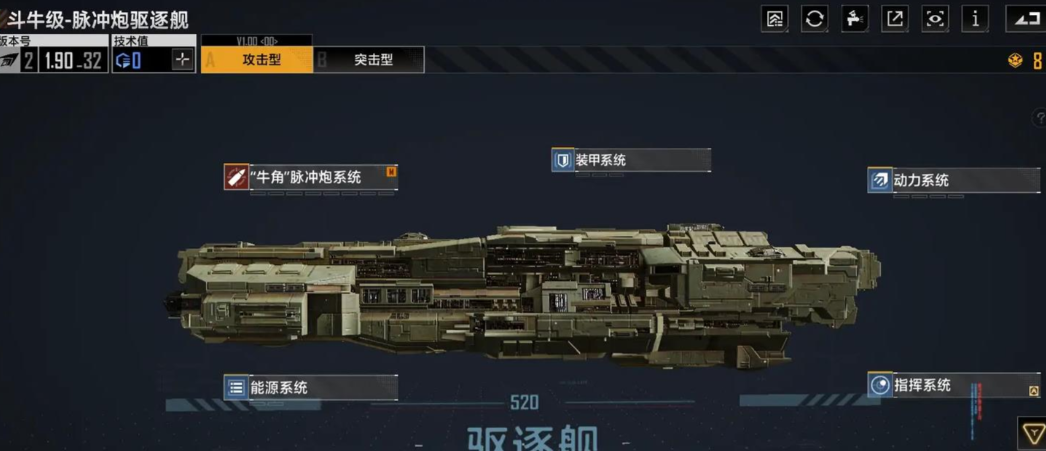Select the destroyer ship model
Screen dimensions: 1046x451
click(x=522, y=297)
